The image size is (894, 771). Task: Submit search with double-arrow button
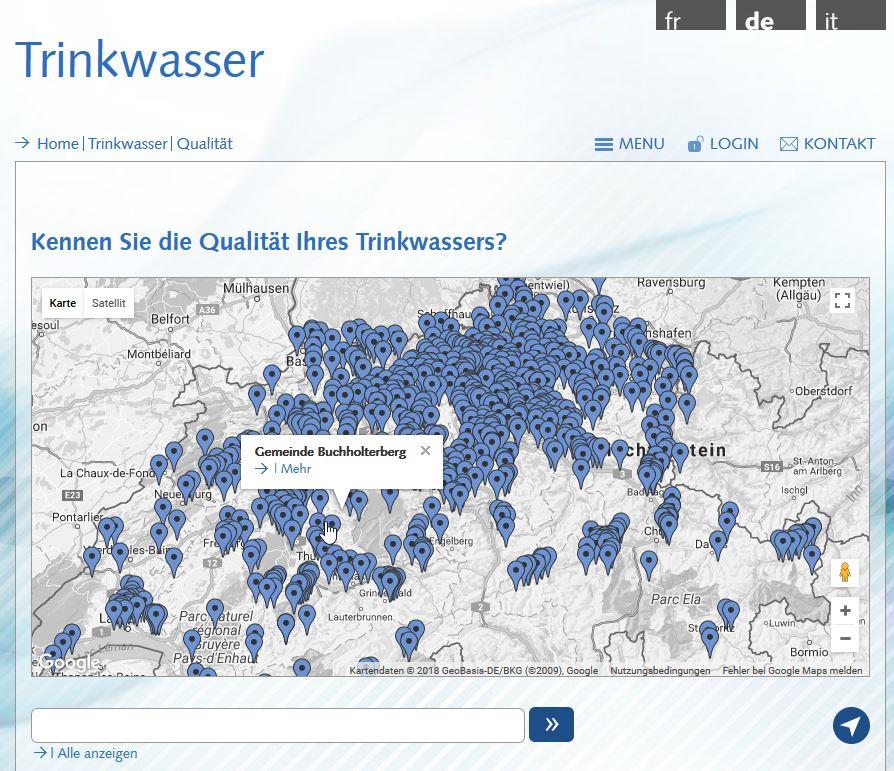click(x=551, y=725)
